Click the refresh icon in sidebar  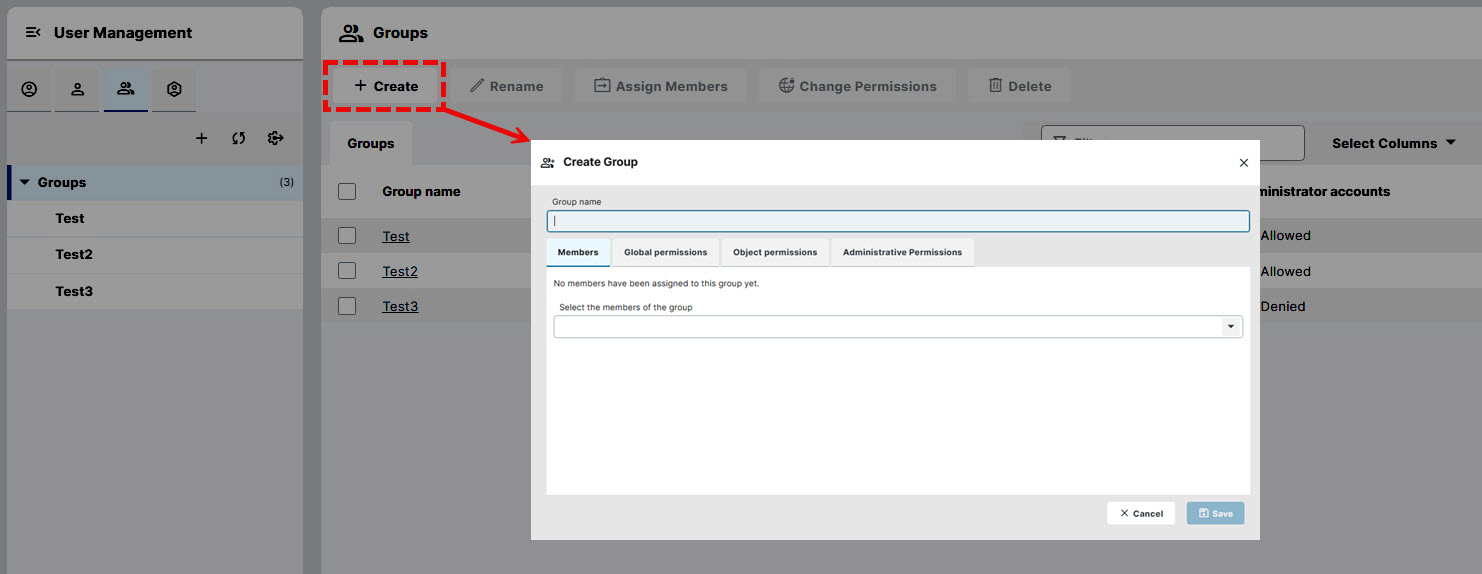coord(238,138)
